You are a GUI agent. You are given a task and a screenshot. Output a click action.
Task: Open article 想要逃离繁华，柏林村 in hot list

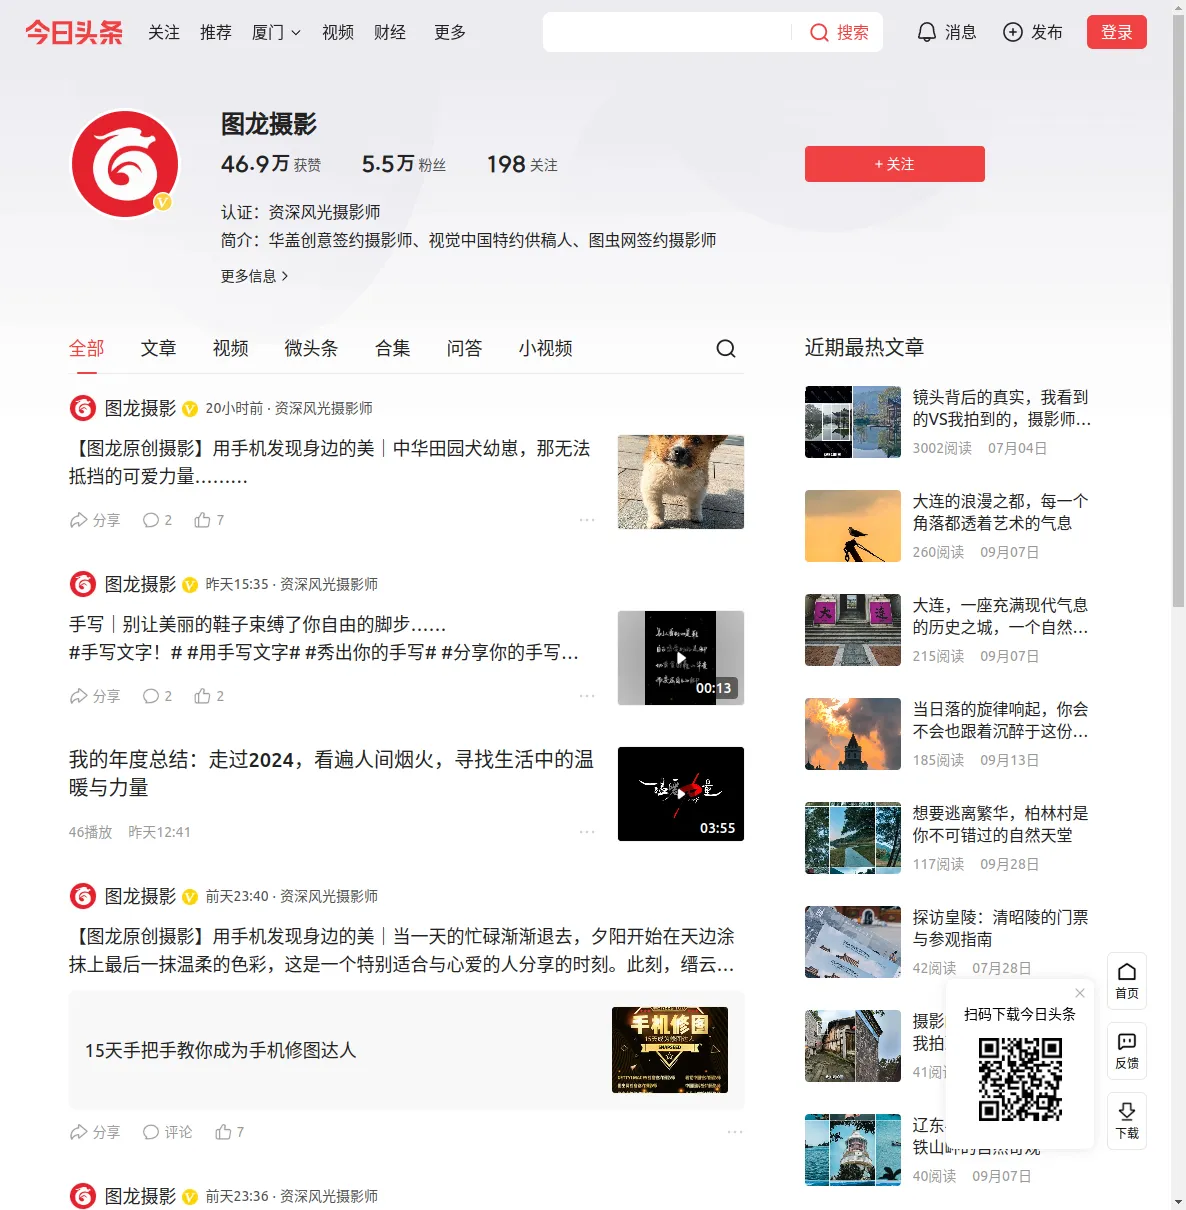1000,824
